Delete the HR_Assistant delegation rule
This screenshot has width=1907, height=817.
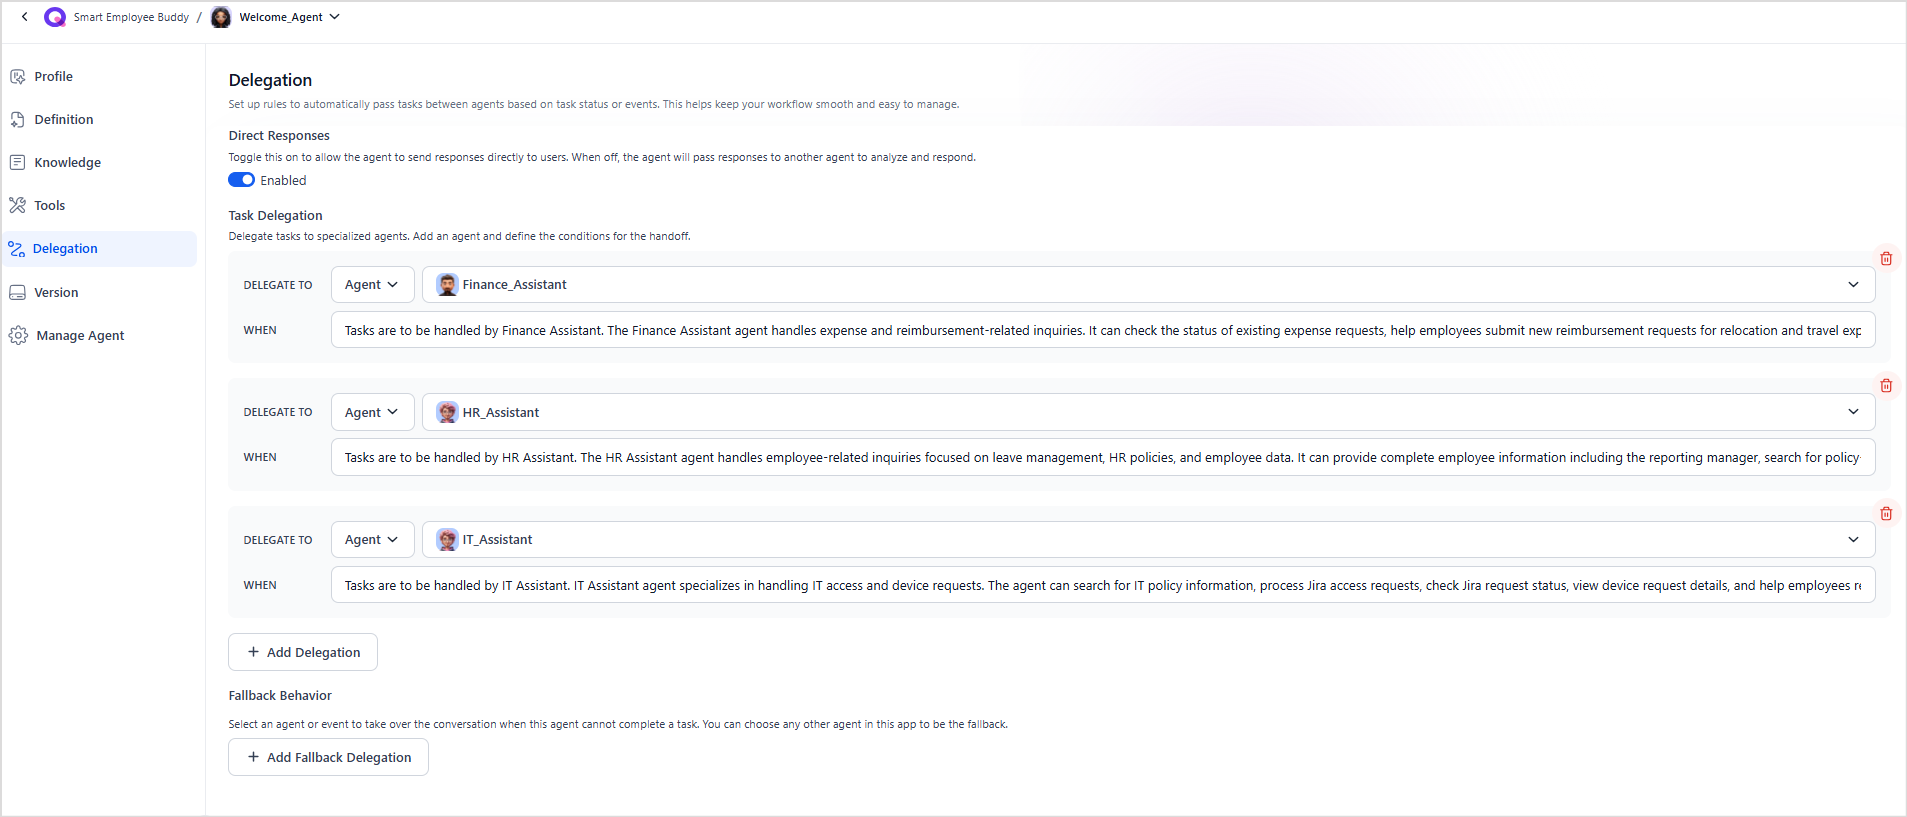pyautogui.click(x=1886, y=386)
